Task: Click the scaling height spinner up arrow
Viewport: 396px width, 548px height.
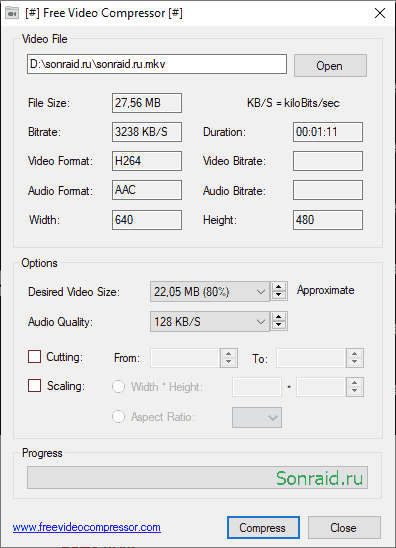Action: 354,382
